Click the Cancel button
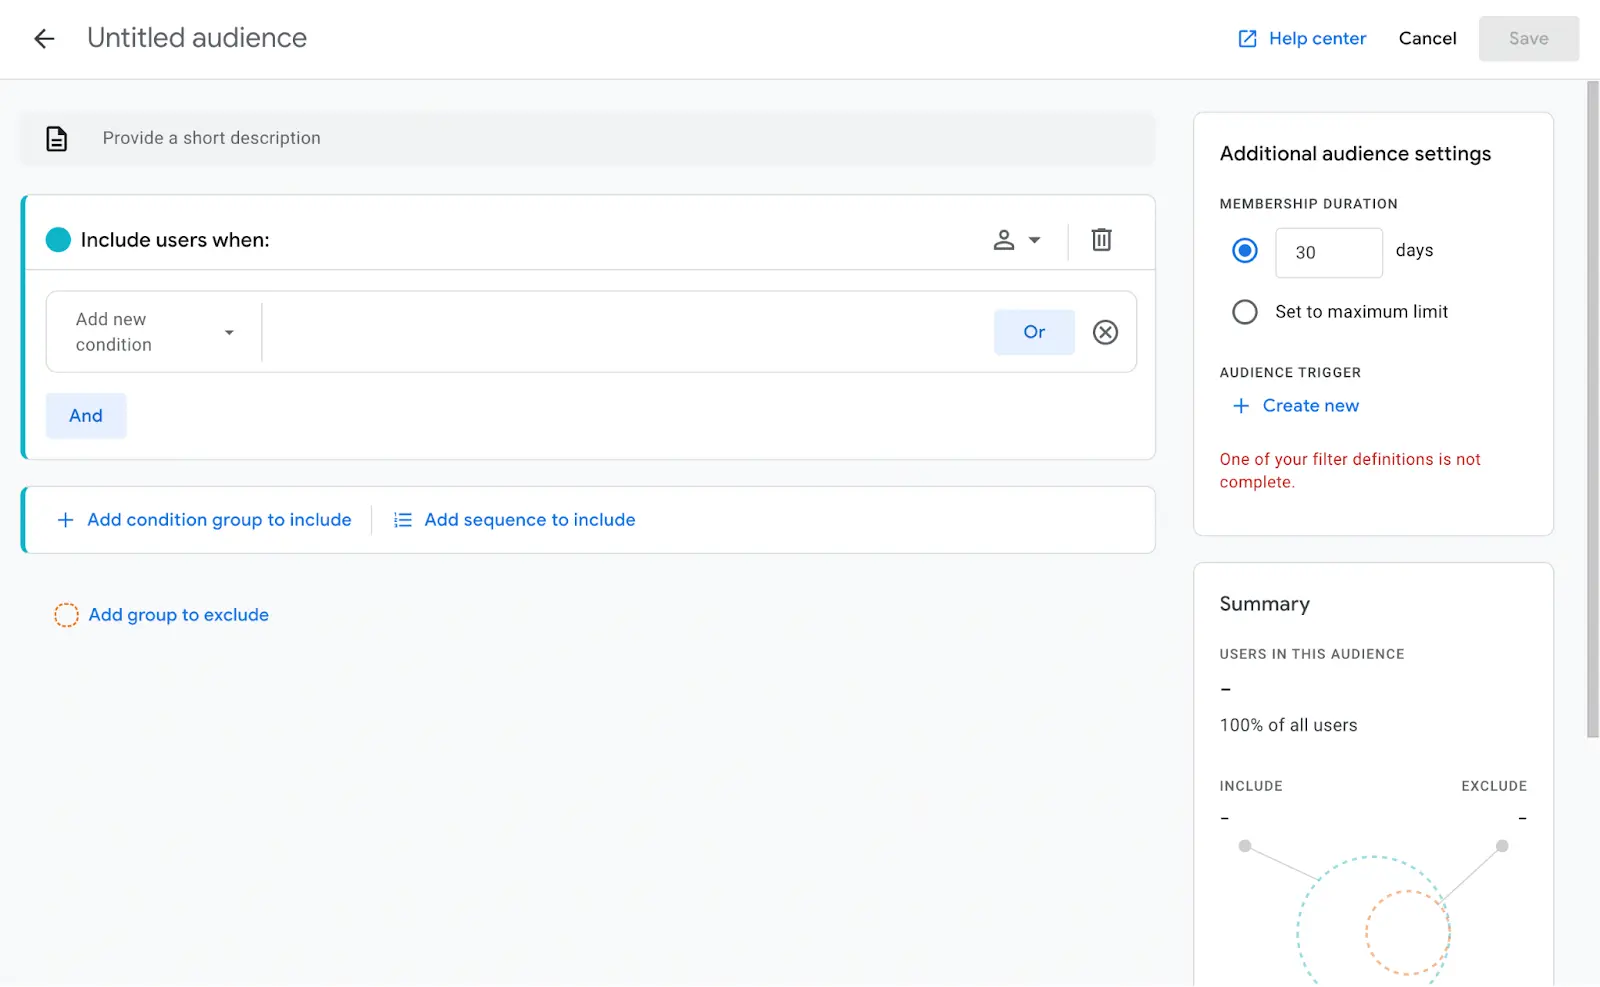This screenshot has width=1600, height=987. click(1427, 39)
